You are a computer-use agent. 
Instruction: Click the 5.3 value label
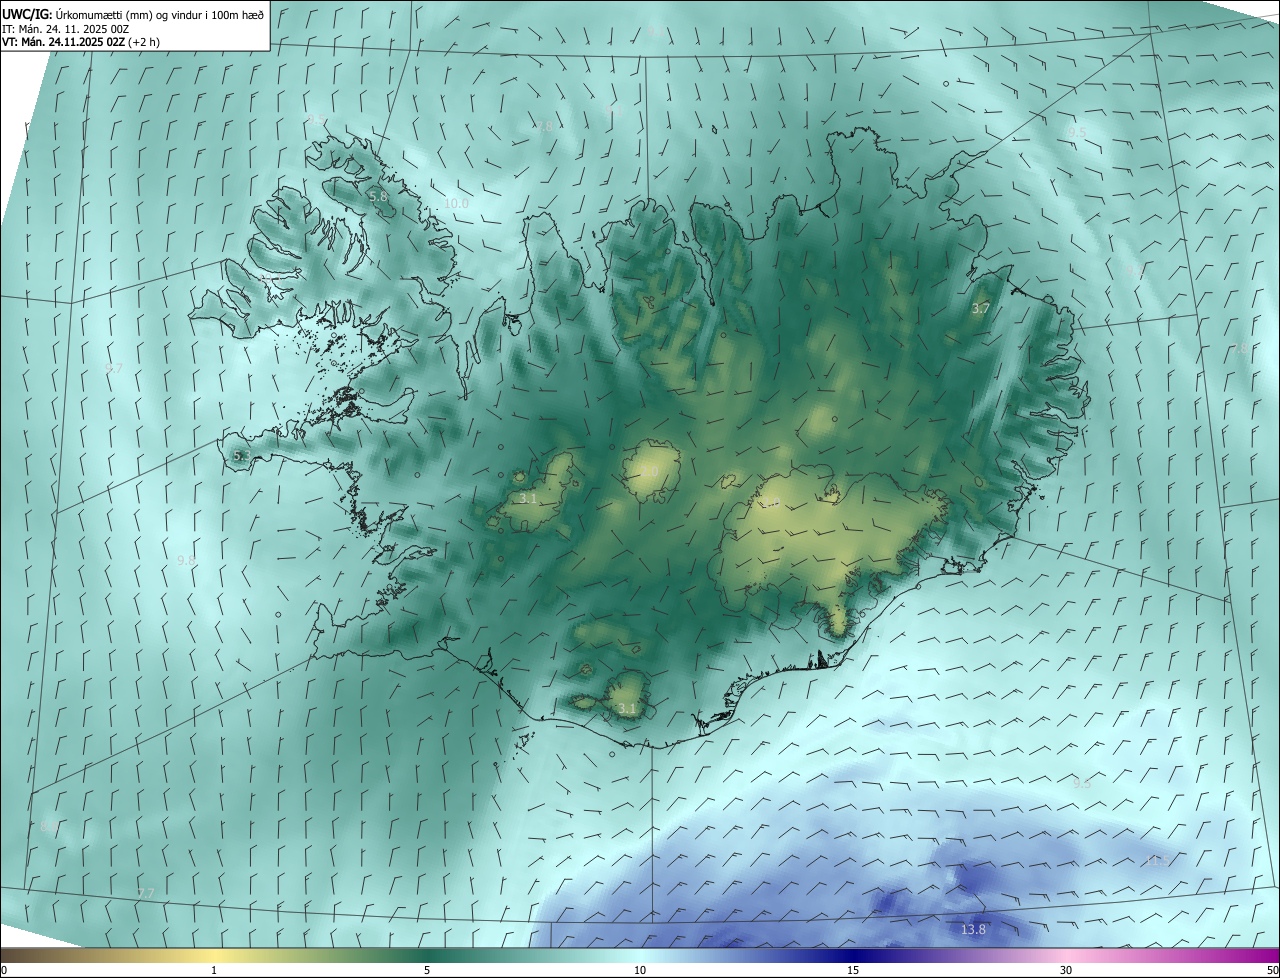(x=241, y=456)
